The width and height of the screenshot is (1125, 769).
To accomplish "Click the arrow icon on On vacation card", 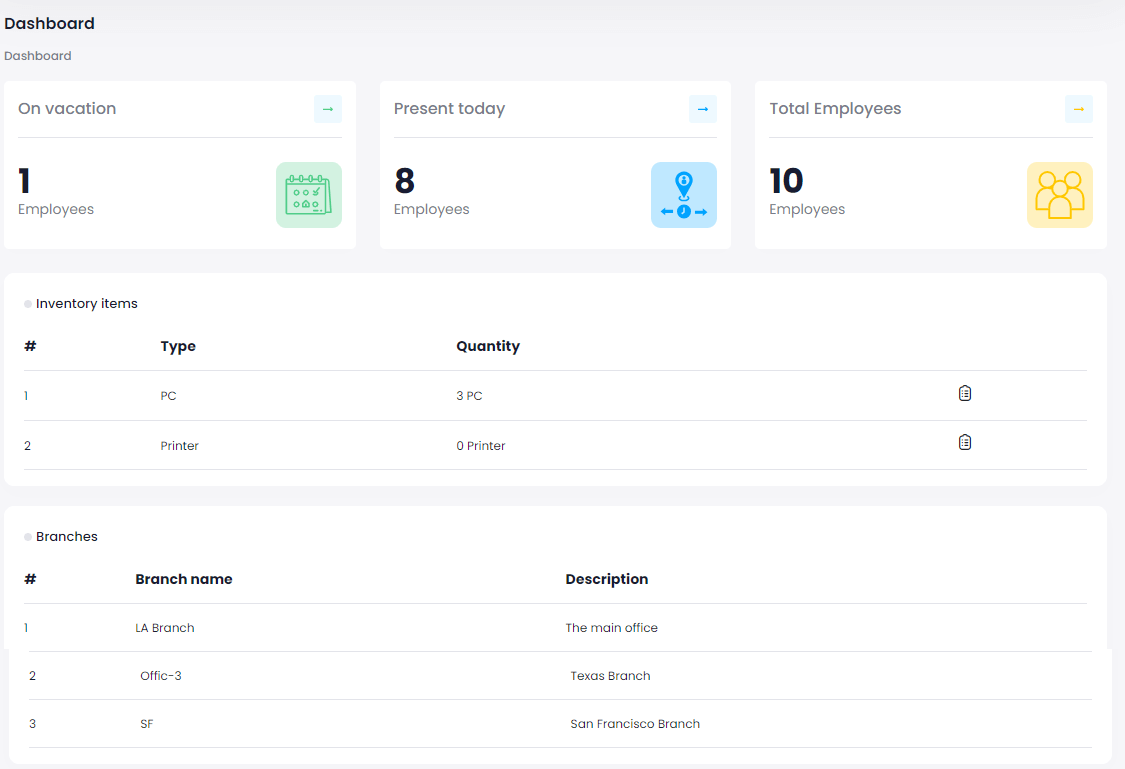I will click(327, 109).
